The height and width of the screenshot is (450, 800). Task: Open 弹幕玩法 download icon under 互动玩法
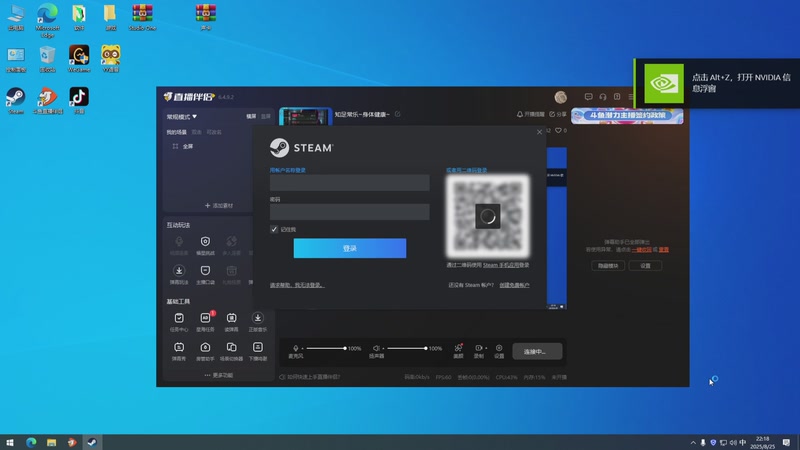tap(179, 274)
